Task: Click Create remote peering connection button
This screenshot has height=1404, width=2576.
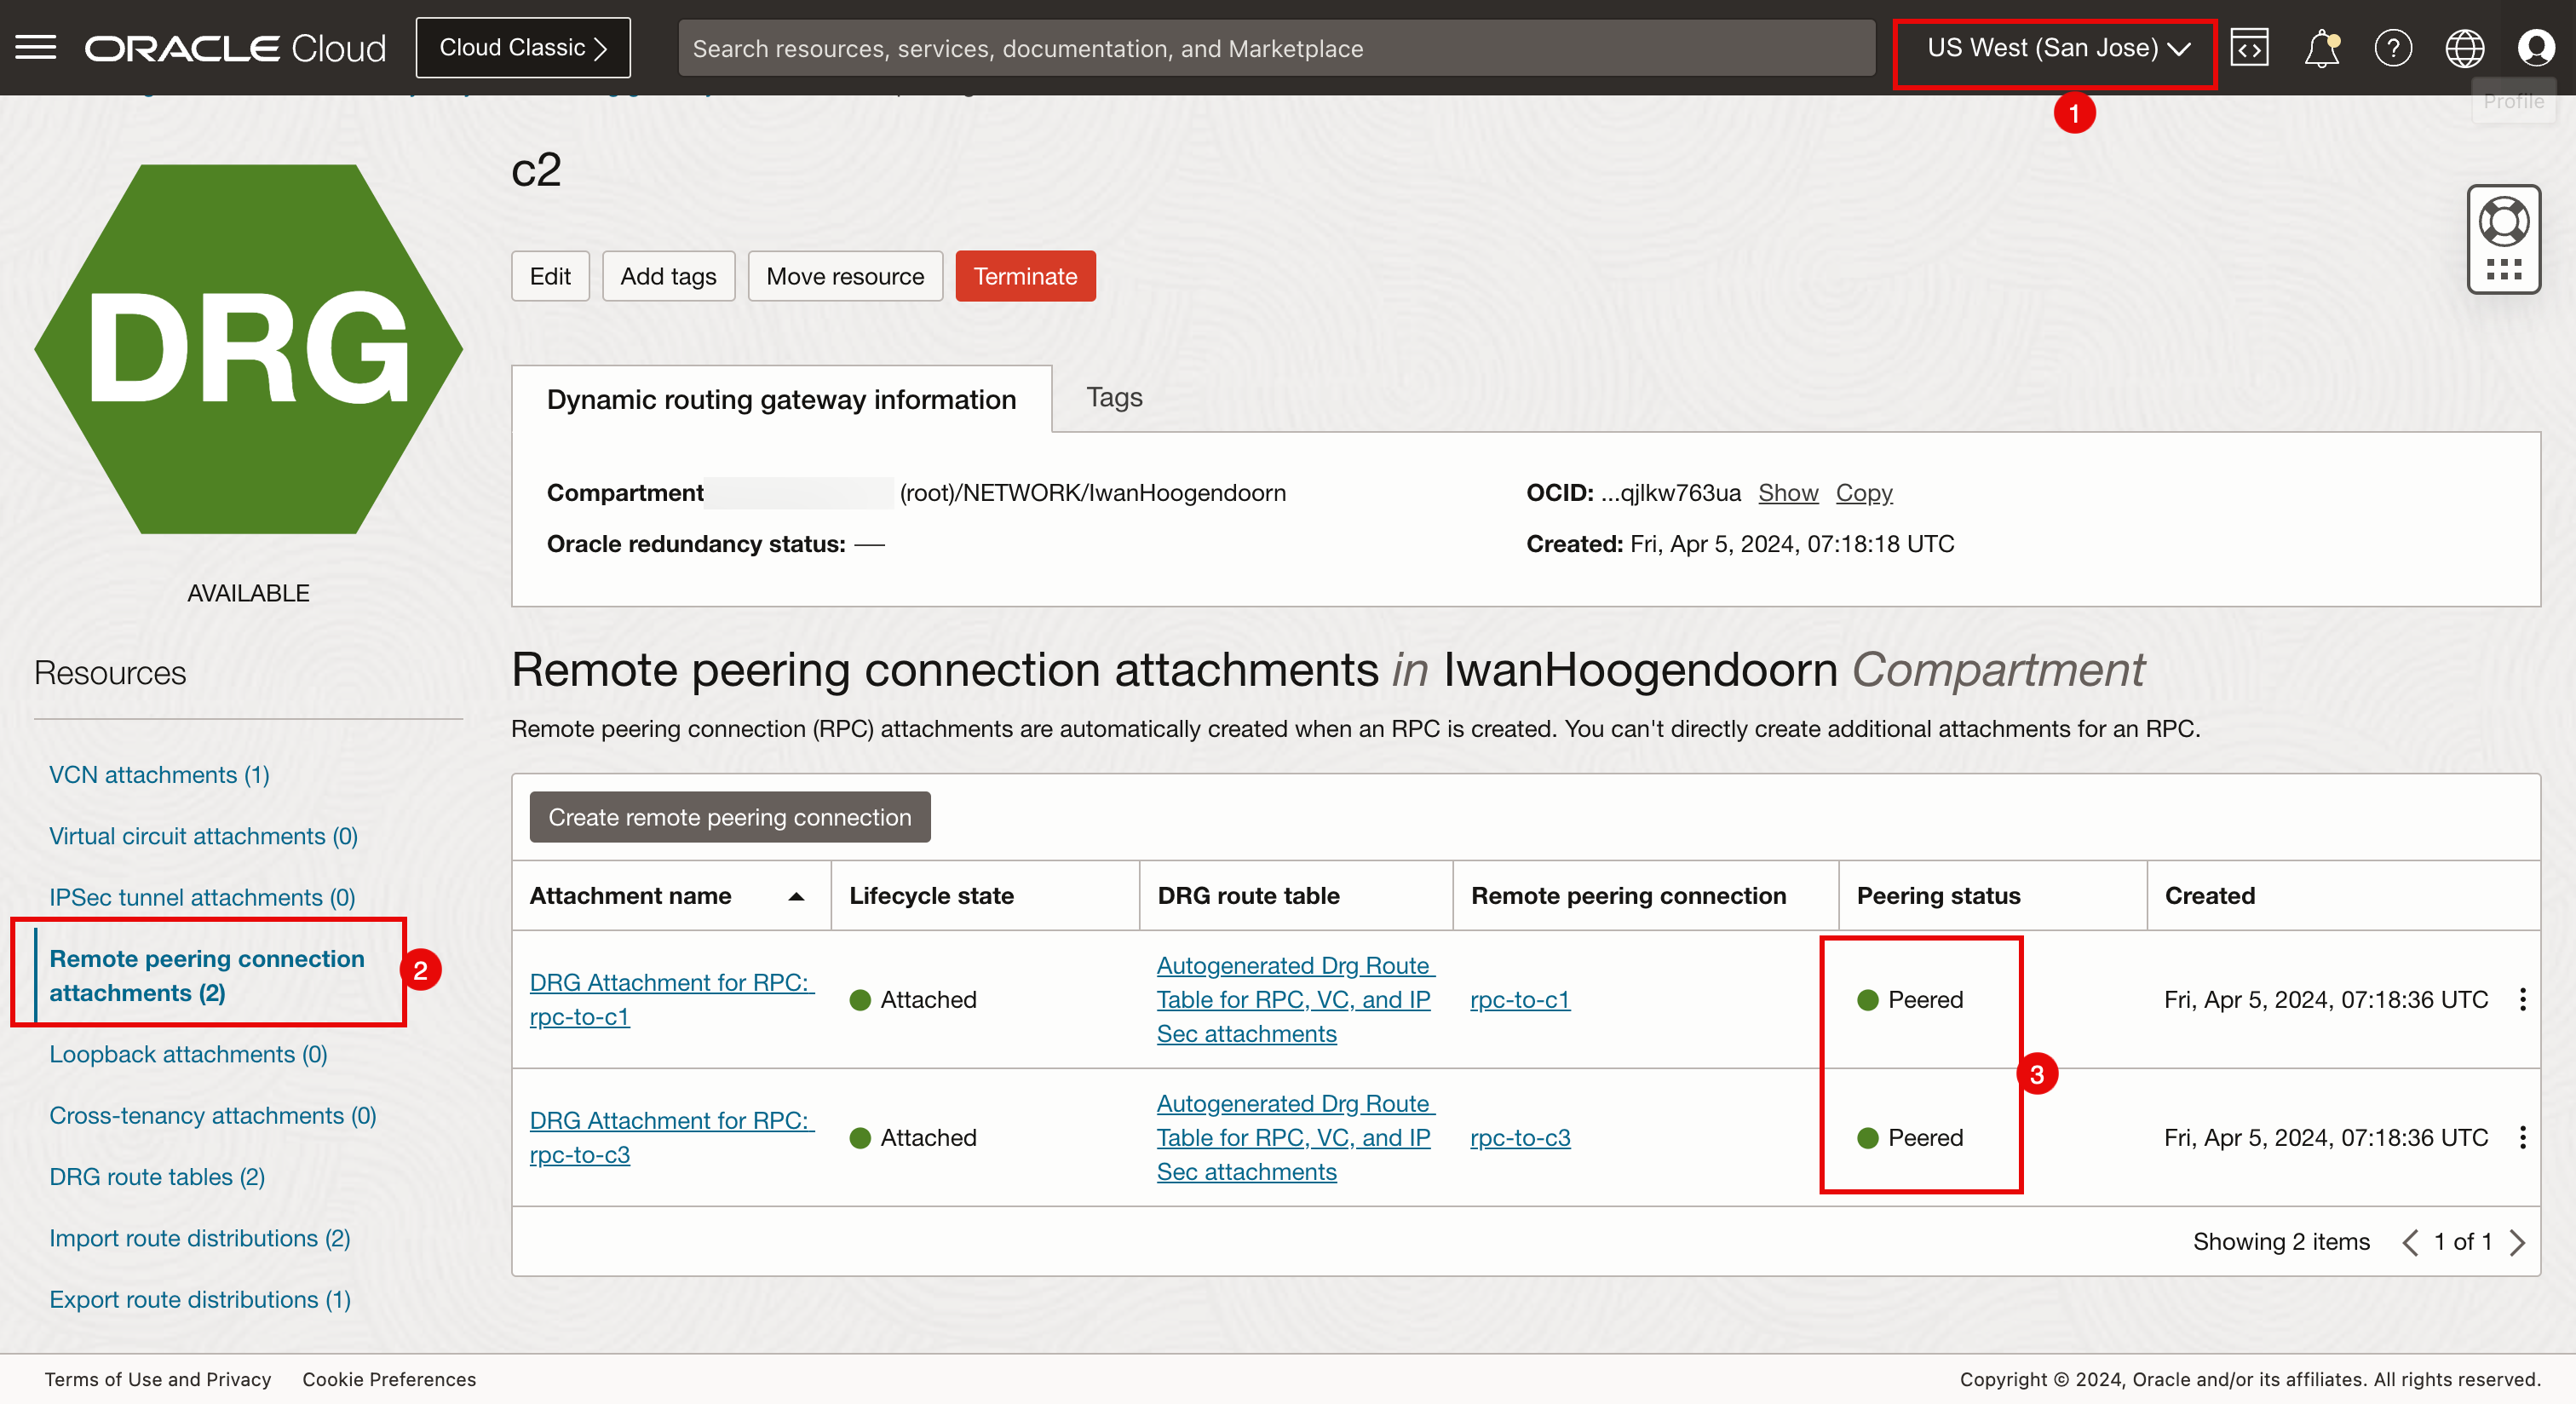Action: click(x=730, y=817)
